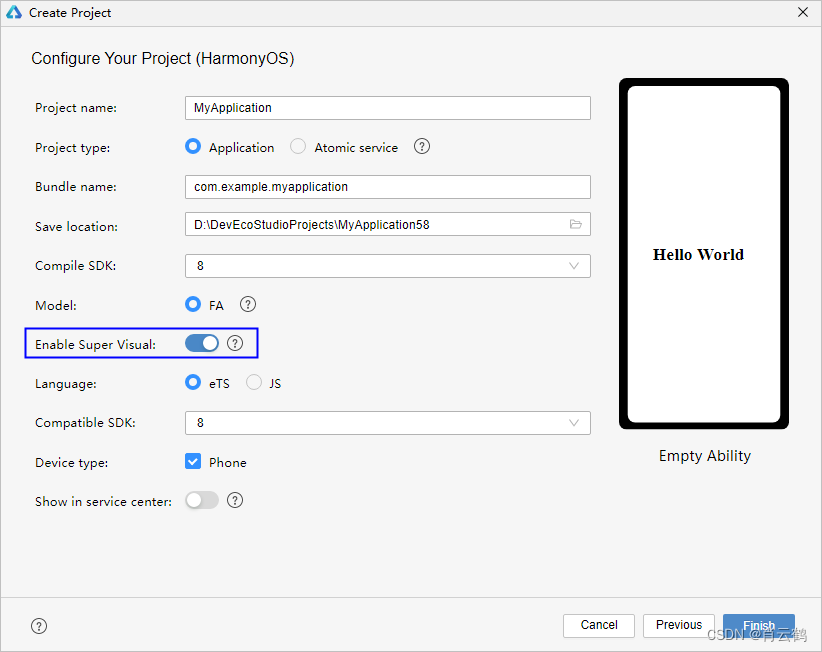This screenshot has width=822, height=652.
Task: Open the Compatible SDK dropdown
Action: 388,423
